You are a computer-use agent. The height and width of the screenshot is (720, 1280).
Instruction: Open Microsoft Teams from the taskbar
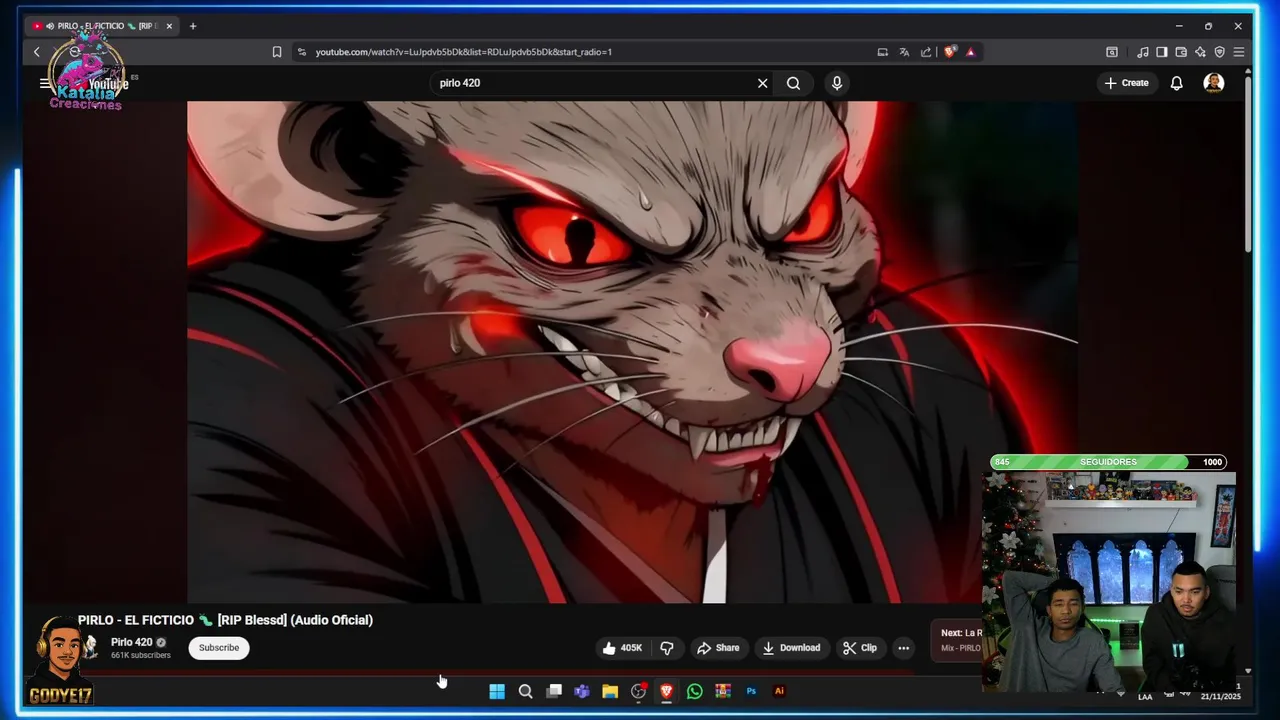pos(582,691)
